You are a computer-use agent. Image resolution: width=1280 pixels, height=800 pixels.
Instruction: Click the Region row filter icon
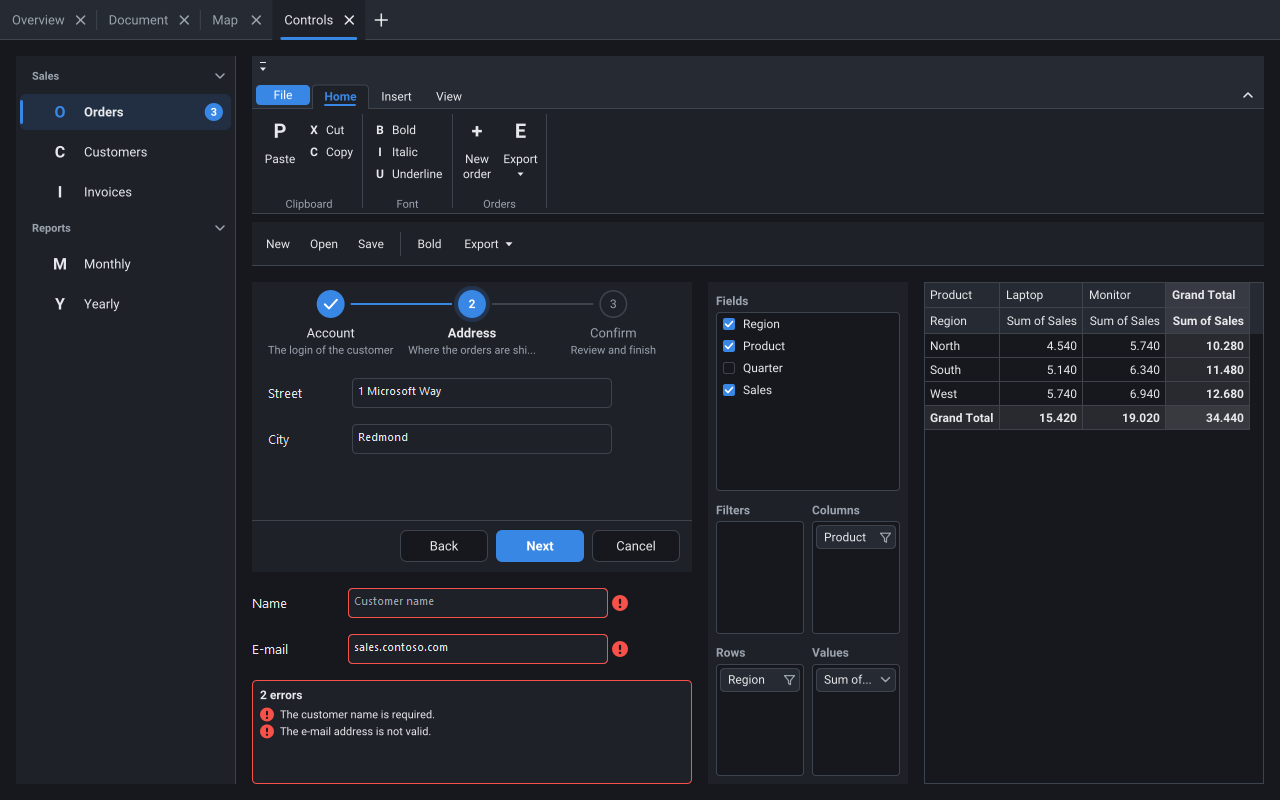pyautogui.click(x=789, y=680)
